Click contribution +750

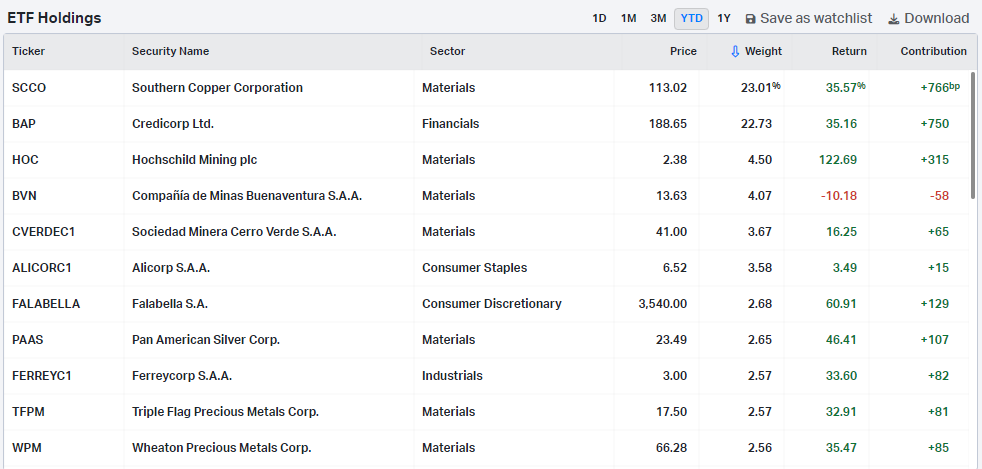point(935,124)
